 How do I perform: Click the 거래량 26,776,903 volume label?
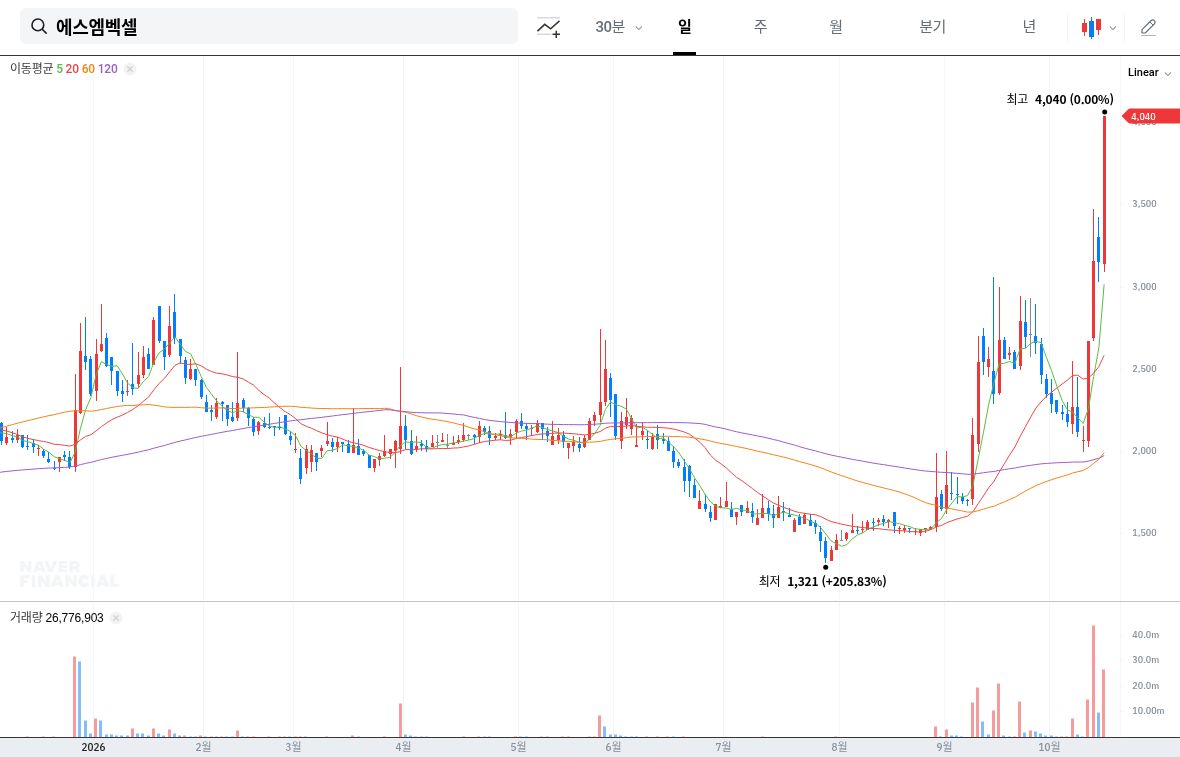point(56,618)
